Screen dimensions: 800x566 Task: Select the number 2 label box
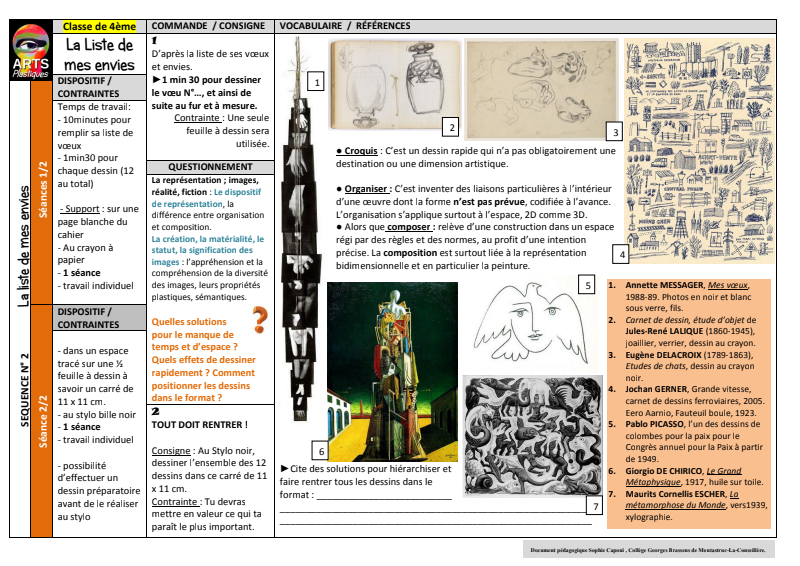coord(451,127)
